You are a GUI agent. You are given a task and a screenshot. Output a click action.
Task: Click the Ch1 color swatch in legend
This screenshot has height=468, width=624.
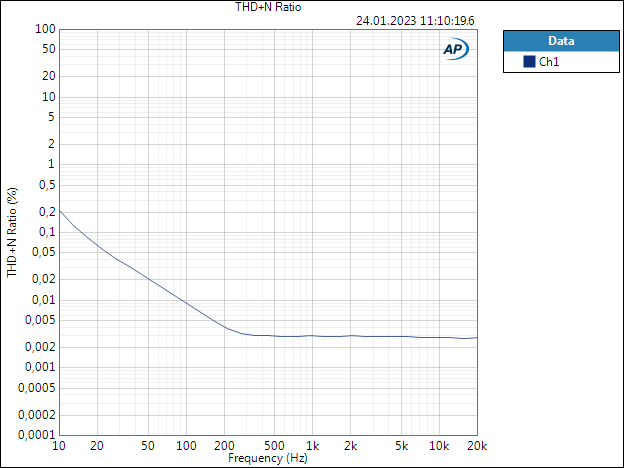click(x=529, y=62)
